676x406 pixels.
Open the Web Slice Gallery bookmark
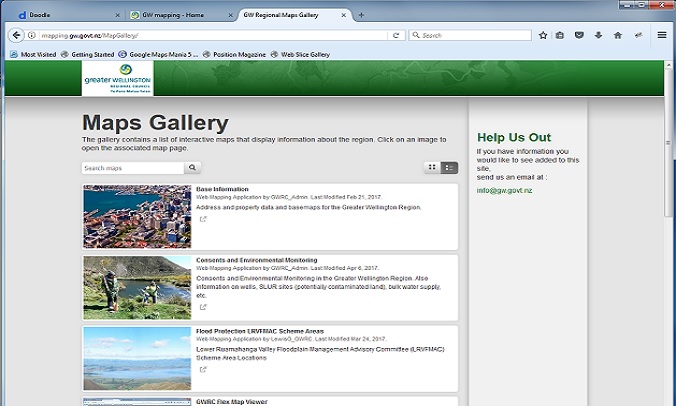click(x=300, y=54)
